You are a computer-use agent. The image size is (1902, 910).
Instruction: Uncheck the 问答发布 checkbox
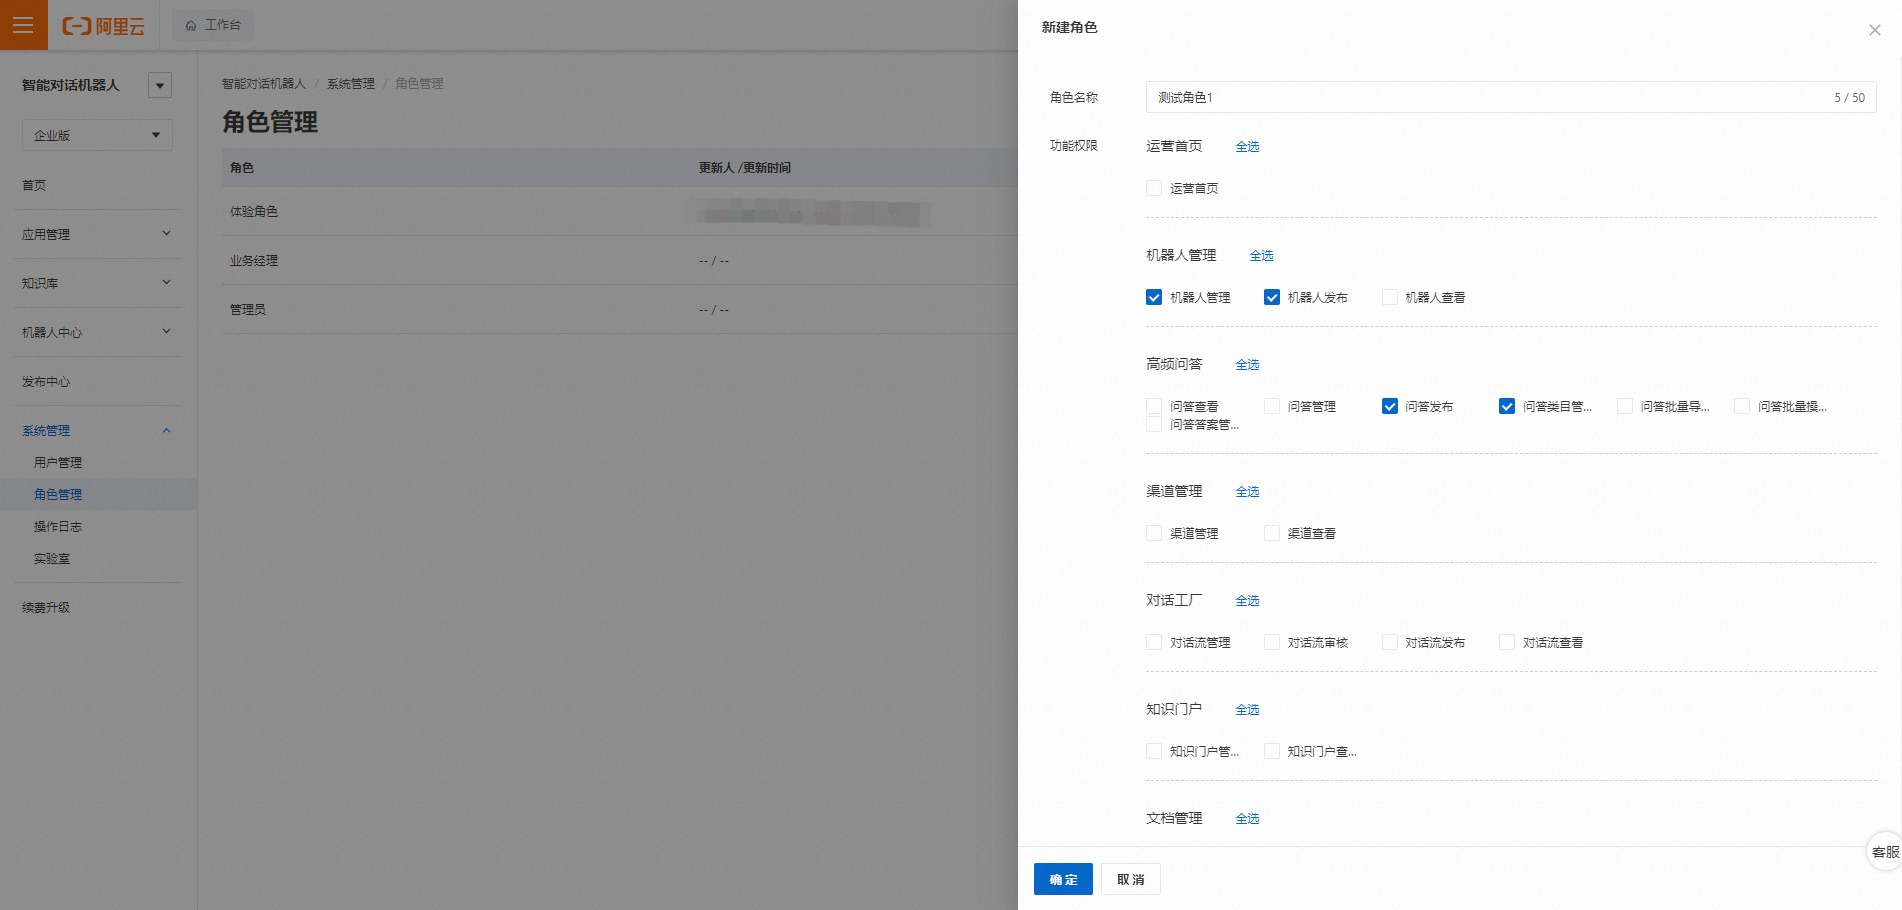1390,406
